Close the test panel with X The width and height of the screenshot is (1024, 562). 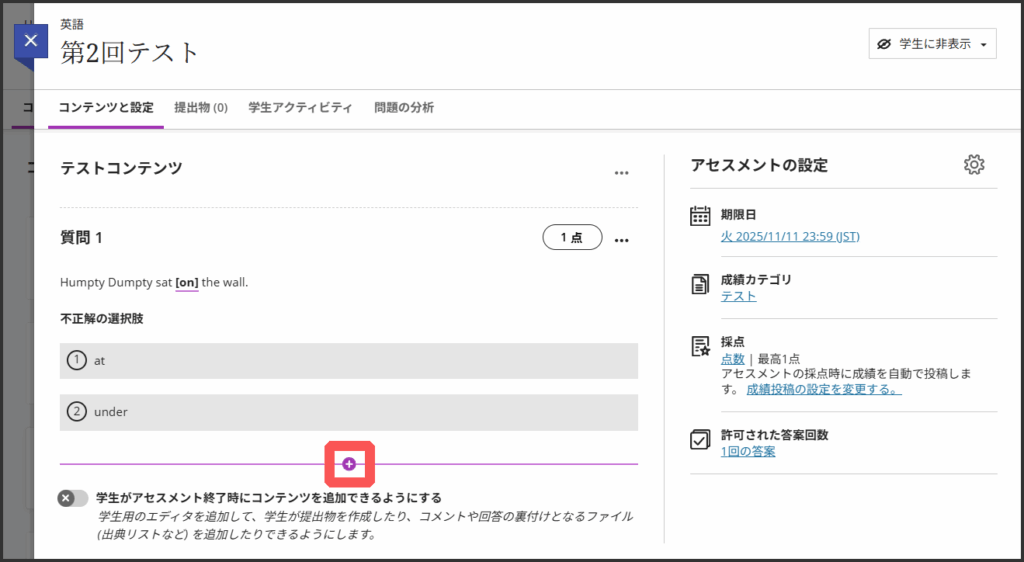point(31,41)
